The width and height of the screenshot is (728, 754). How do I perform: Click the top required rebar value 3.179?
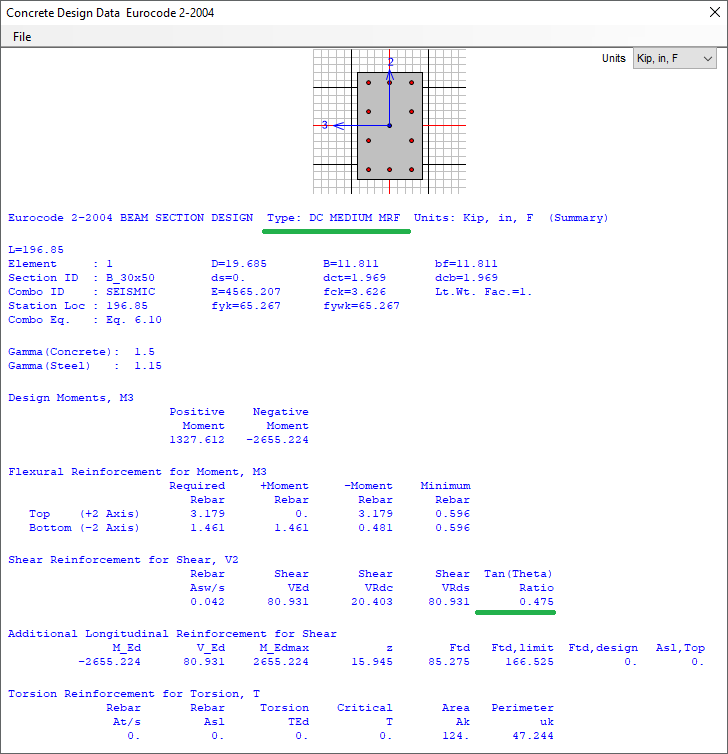click(x=206, y=514)
